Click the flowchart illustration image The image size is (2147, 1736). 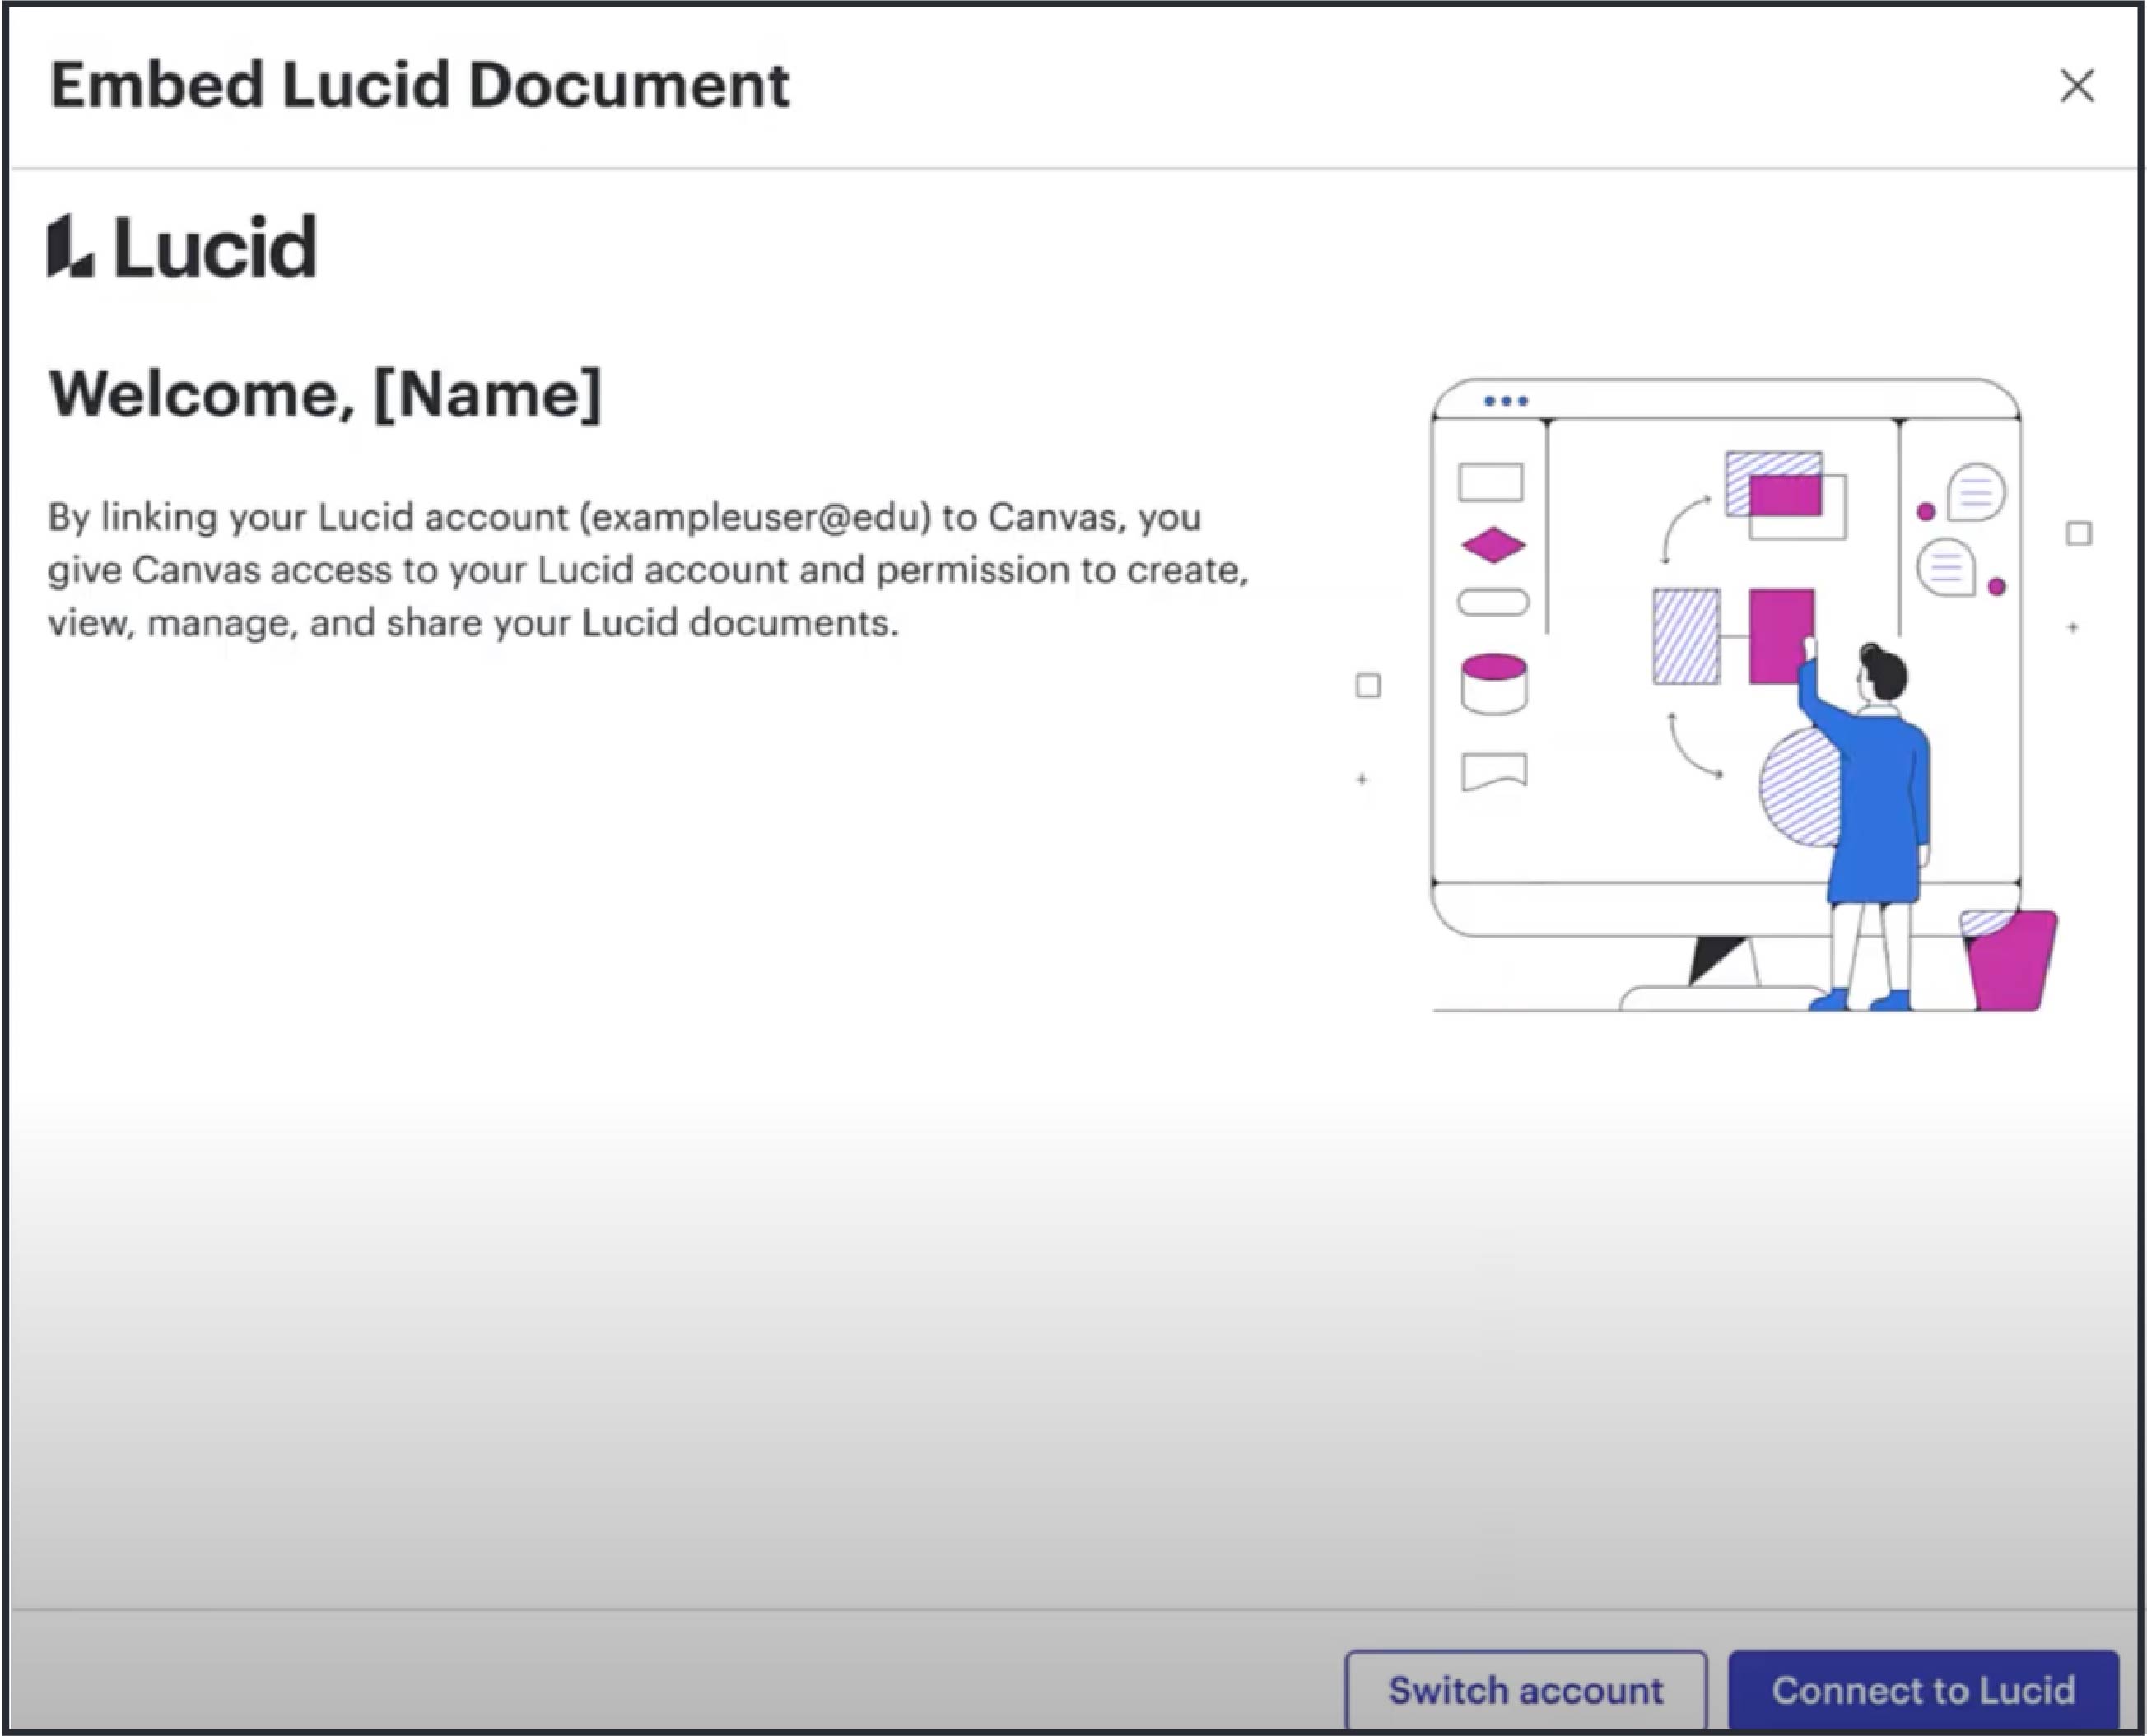[1723, 695]
